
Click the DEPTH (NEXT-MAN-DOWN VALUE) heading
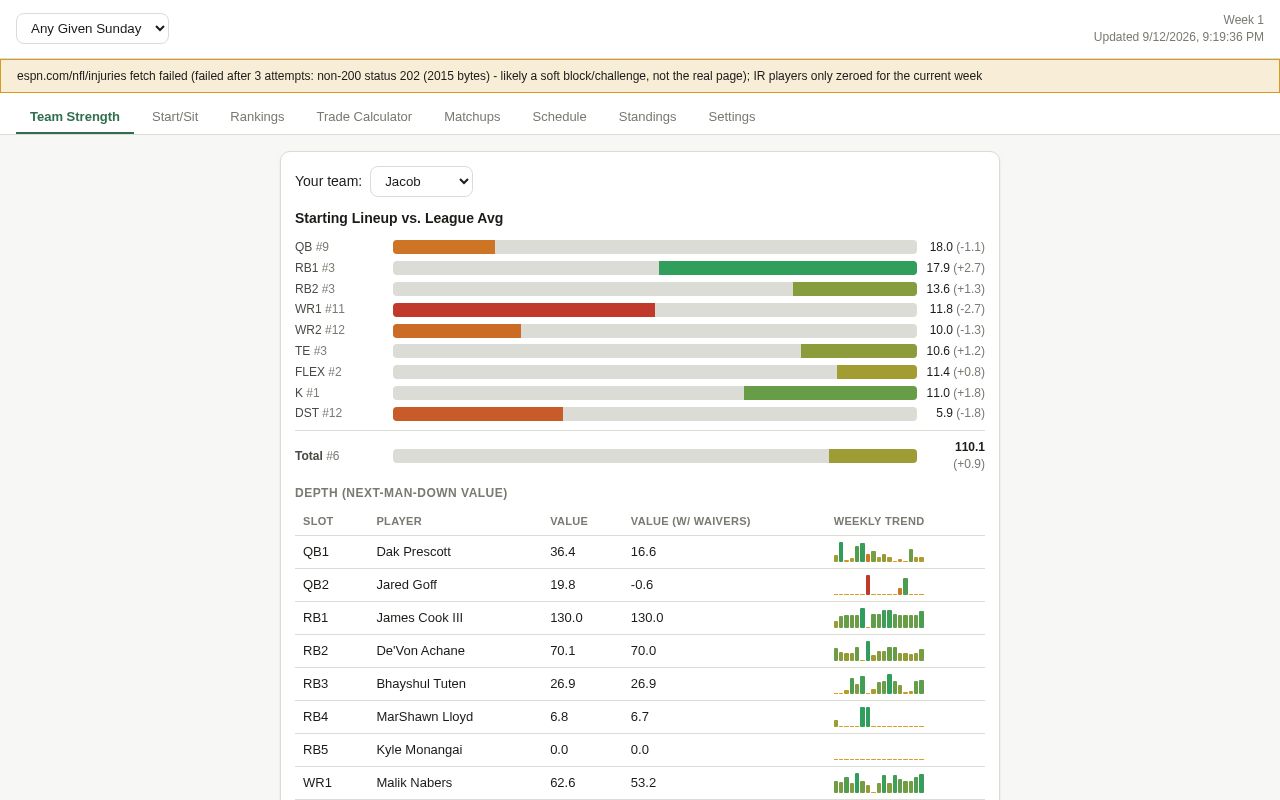pos(401,493)
